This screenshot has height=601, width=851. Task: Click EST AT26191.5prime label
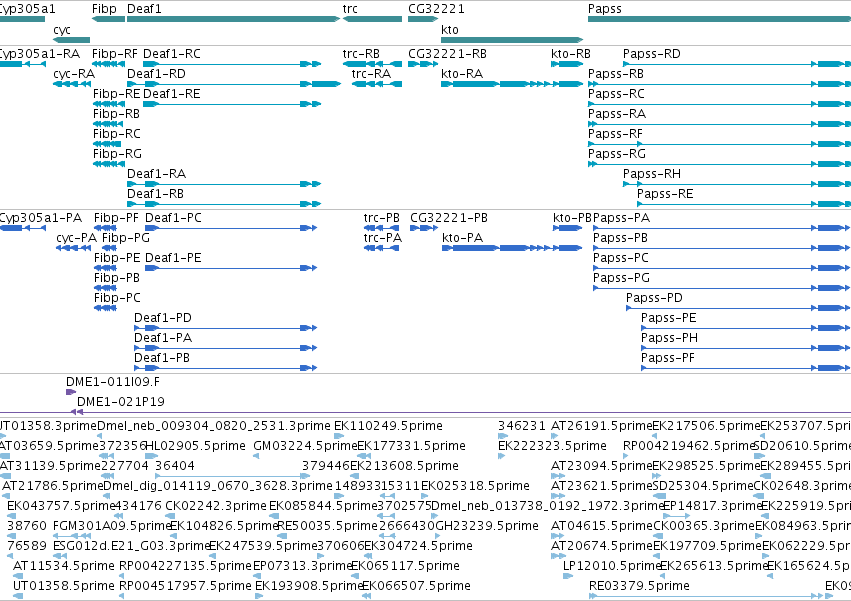click(x=601, y=426)
